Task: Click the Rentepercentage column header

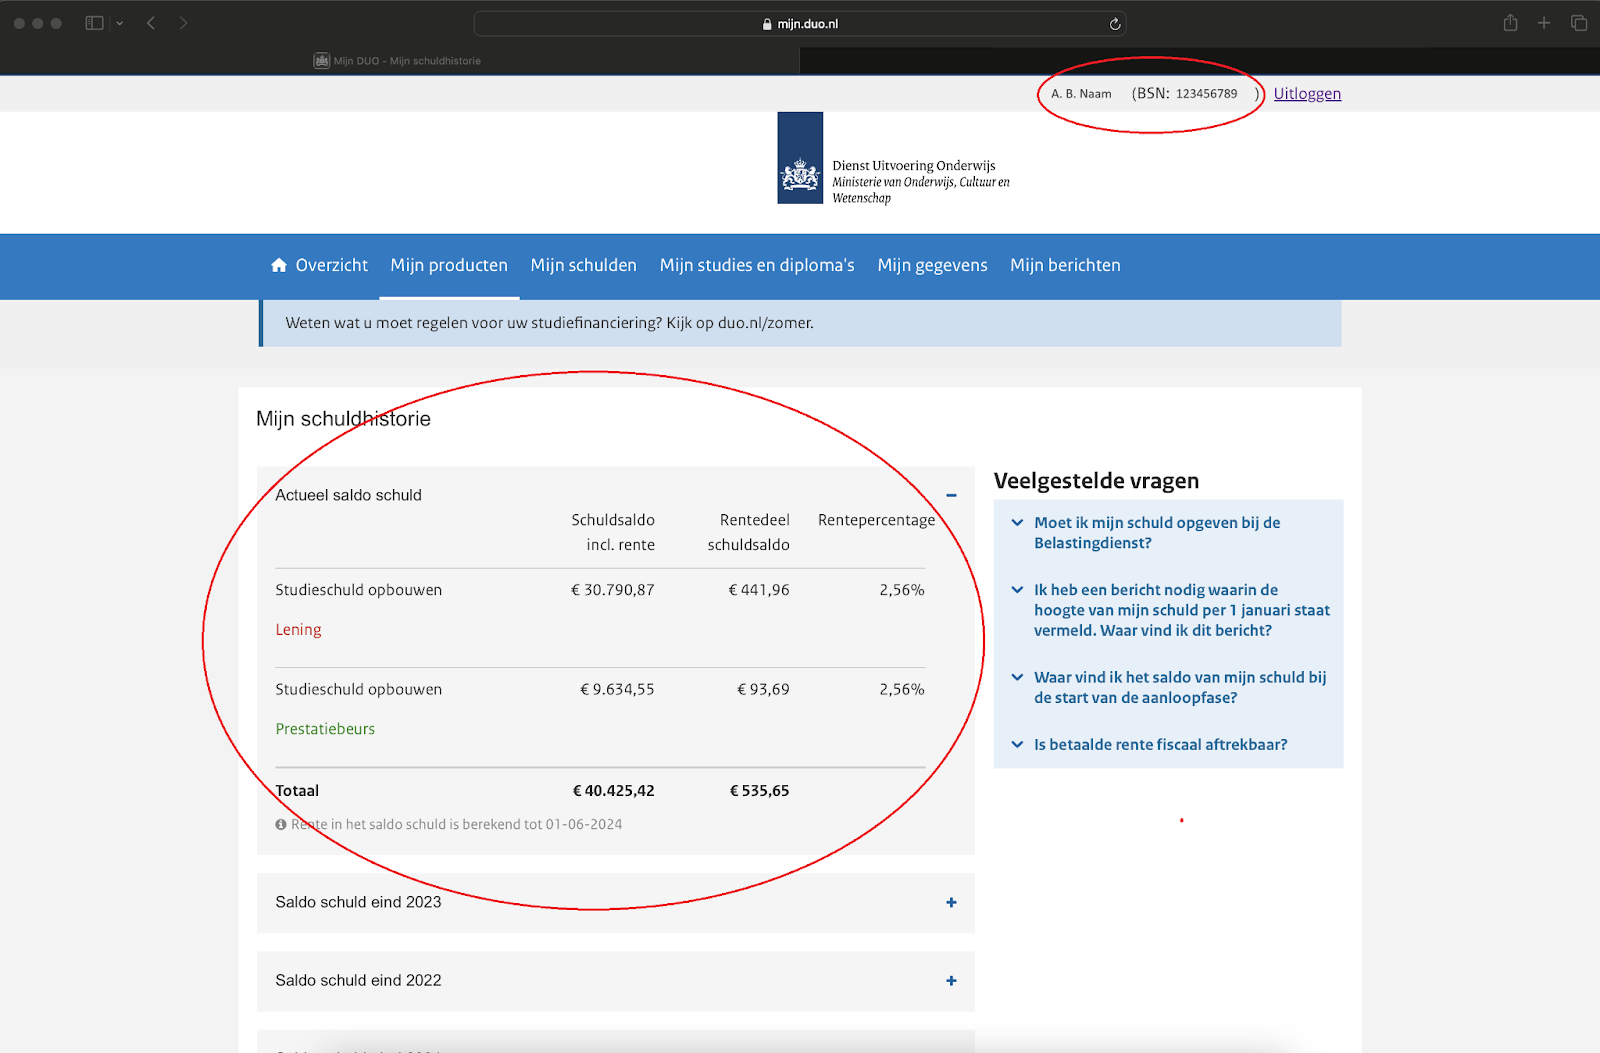Action: [876, 520]
